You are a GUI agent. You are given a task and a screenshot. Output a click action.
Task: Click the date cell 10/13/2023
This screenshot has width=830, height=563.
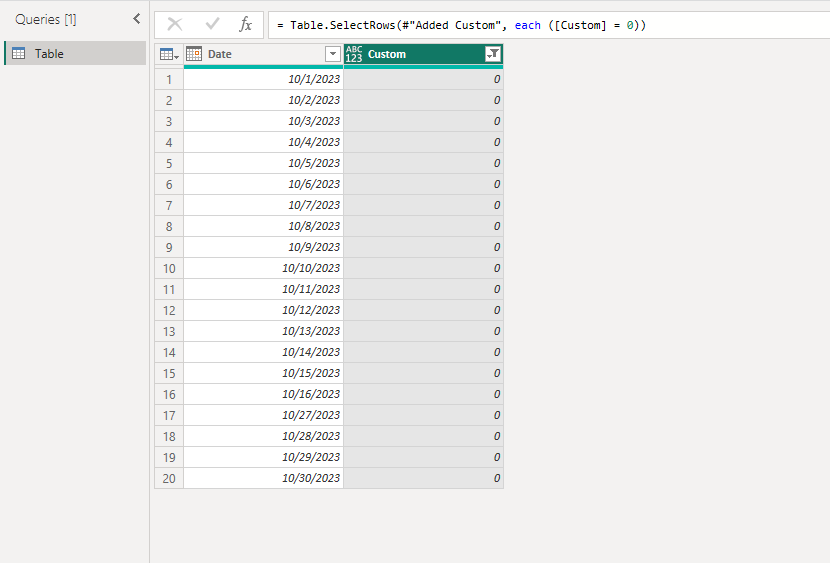pos(264,331)
